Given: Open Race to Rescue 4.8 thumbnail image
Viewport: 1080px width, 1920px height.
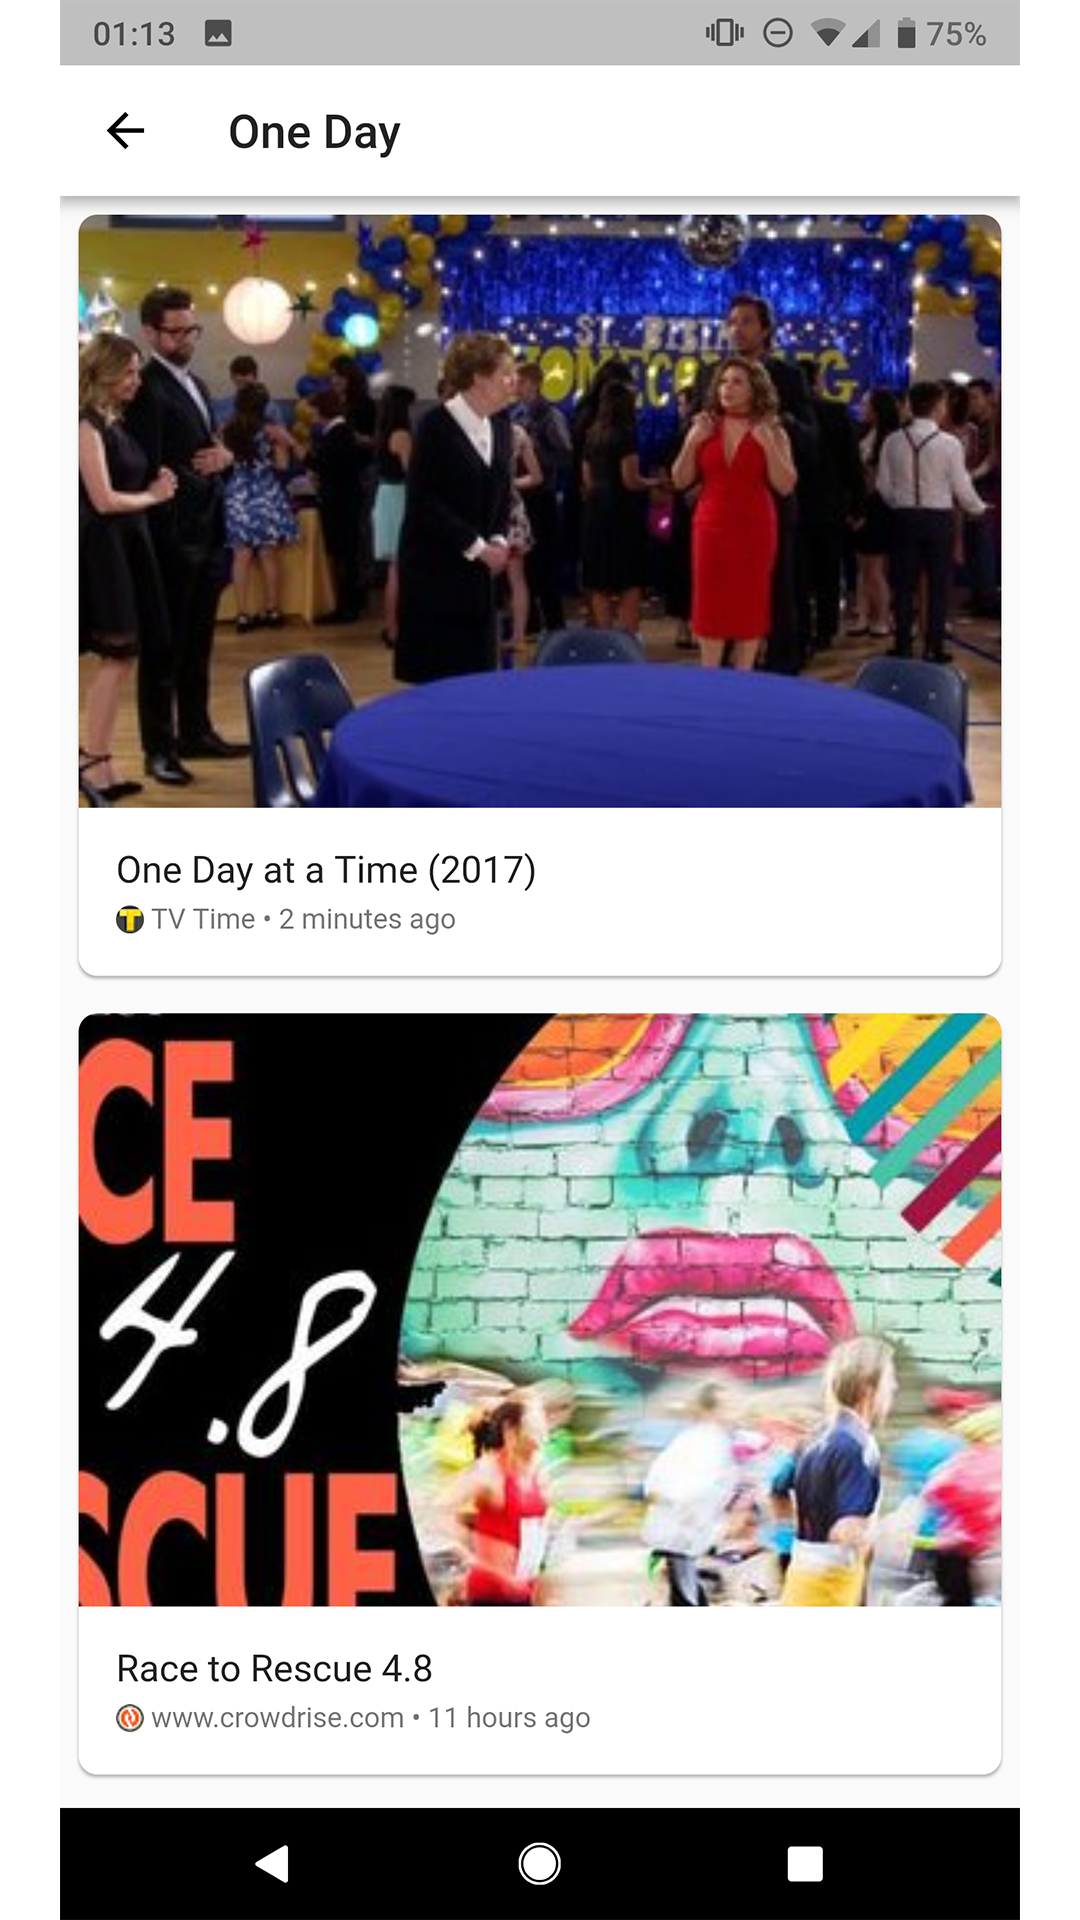Looking at the screenshot, I should 540,1310.
